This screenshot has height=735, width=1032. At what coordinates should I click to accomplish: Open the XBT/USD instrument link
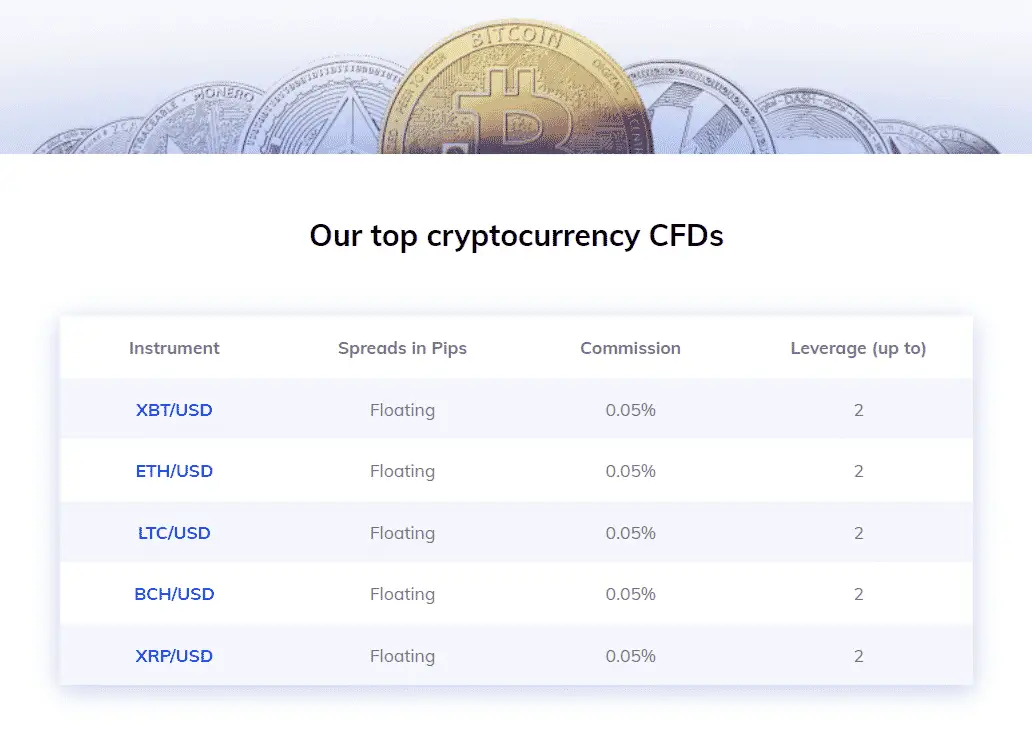(174, 410)
